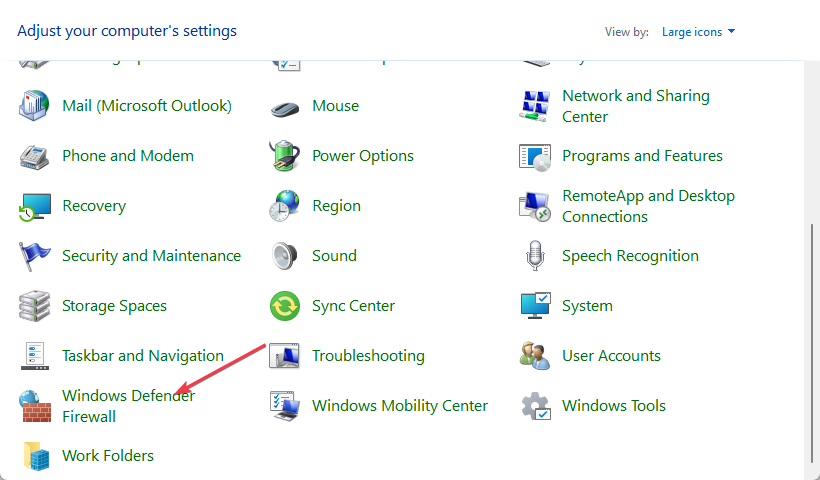Click the Troubleshooting icon

pyautogui.click(x=285, y=356)
